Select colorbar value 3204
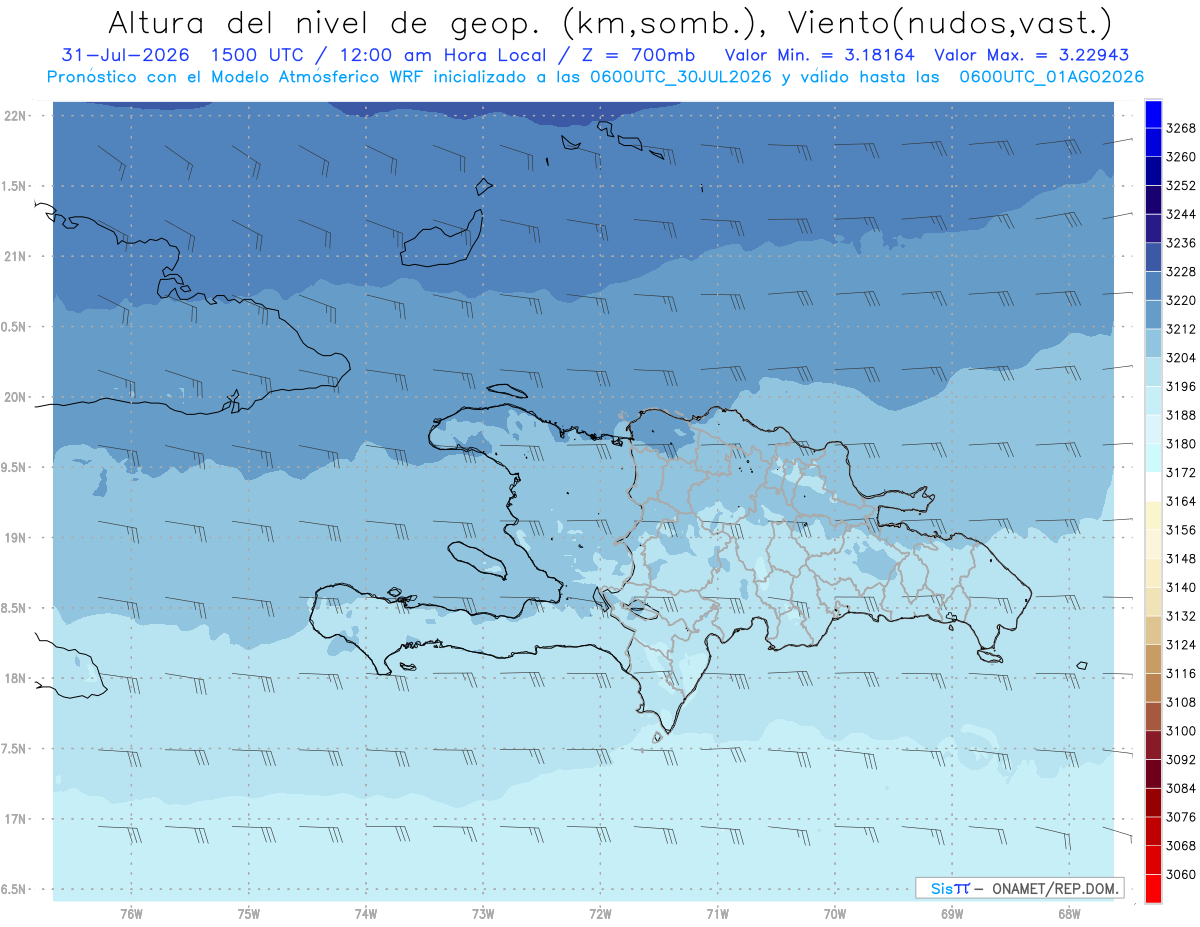 click(x=1181, y=358)
